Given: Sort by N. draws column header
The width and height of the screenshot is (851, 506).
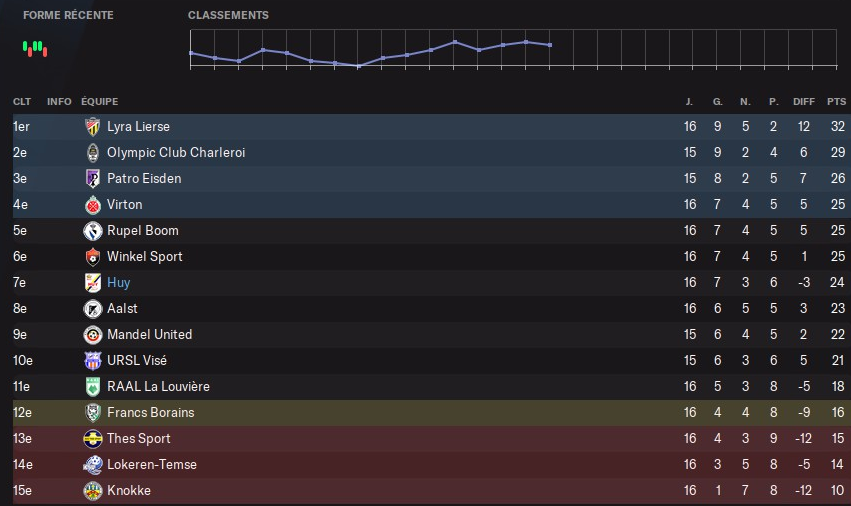Looking at the screenshot, I should 745,102.
